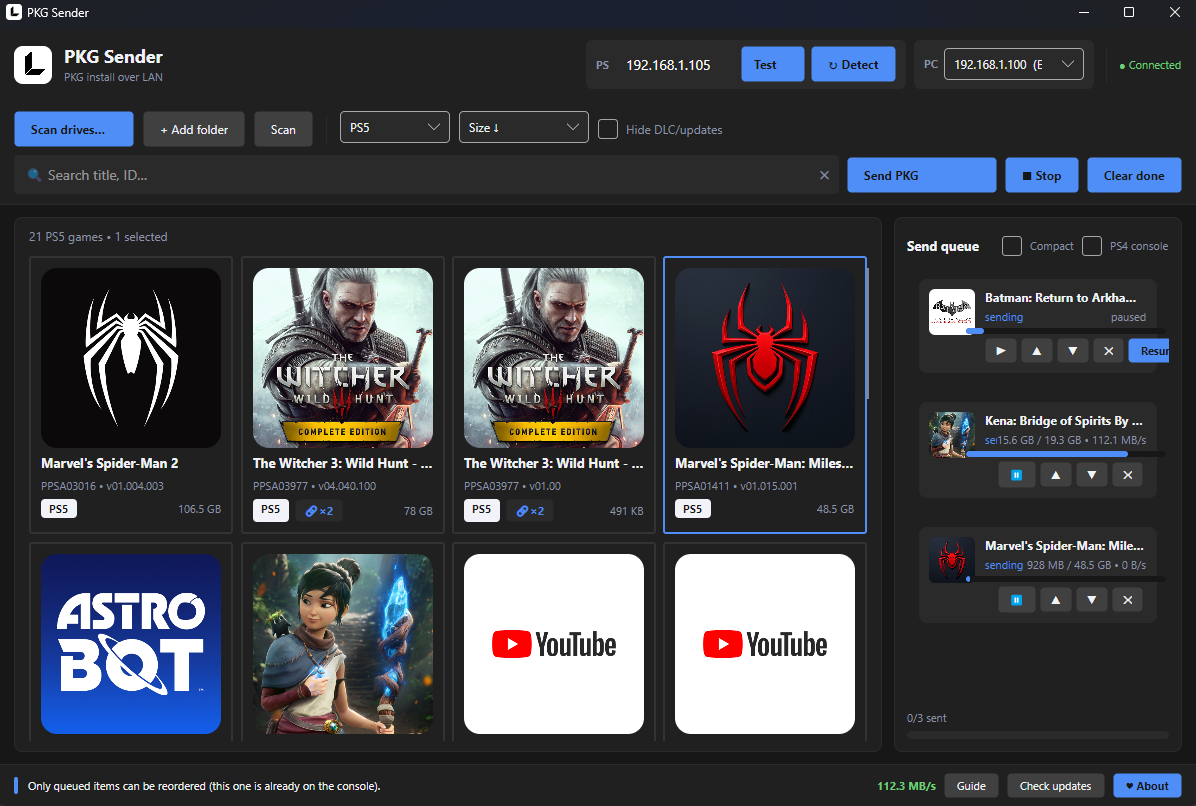
Task: Select Marvel's Spider-Man 2 cover
Action: click(131, 358)
